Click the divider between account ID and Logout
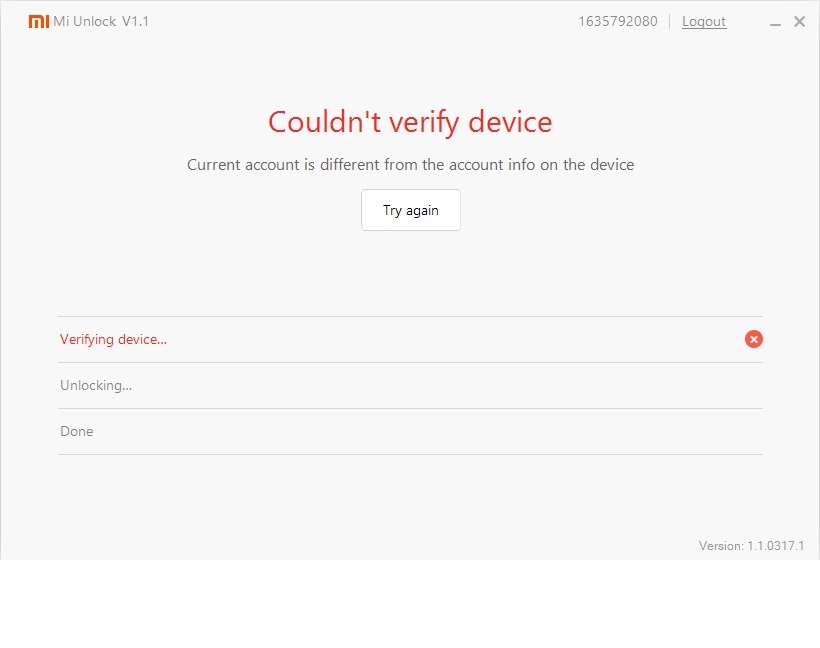820x648 pixels. pyautogui.click(x=670, y=21)
